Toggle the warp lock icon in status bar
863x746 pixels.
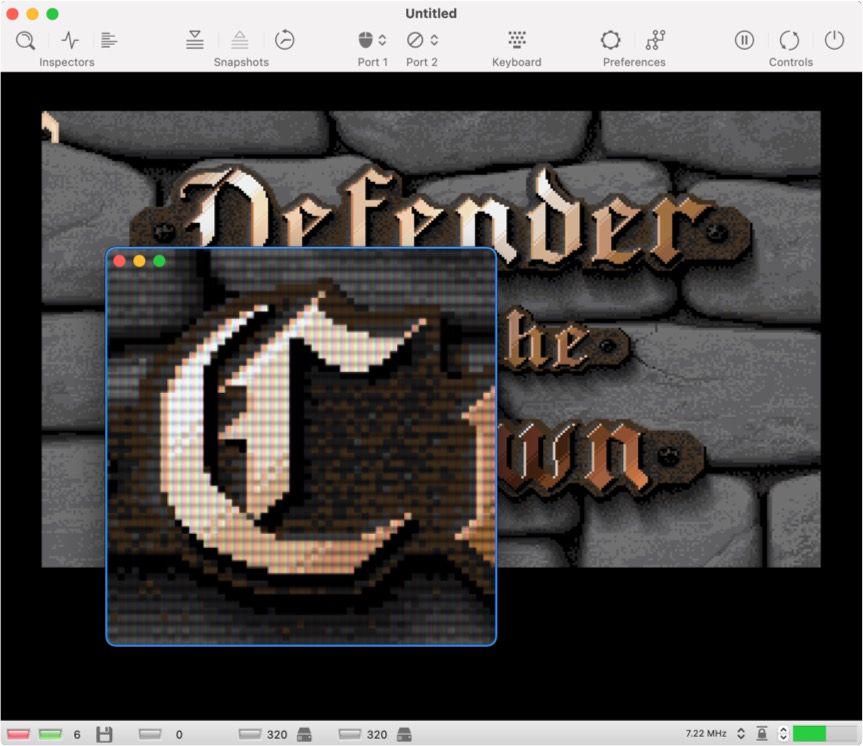tap(762, 734)
